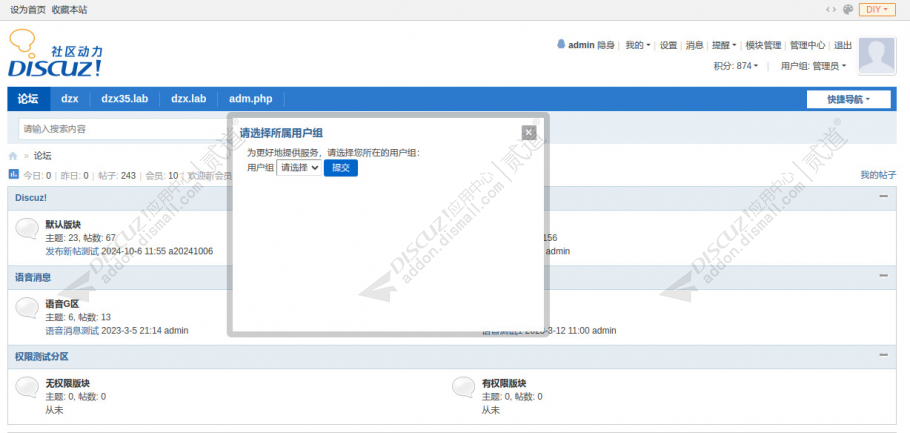Viewport: 910px width, 433px height.
Task: Click the 论坛 breadcrumb link
Action: [42, 156]
